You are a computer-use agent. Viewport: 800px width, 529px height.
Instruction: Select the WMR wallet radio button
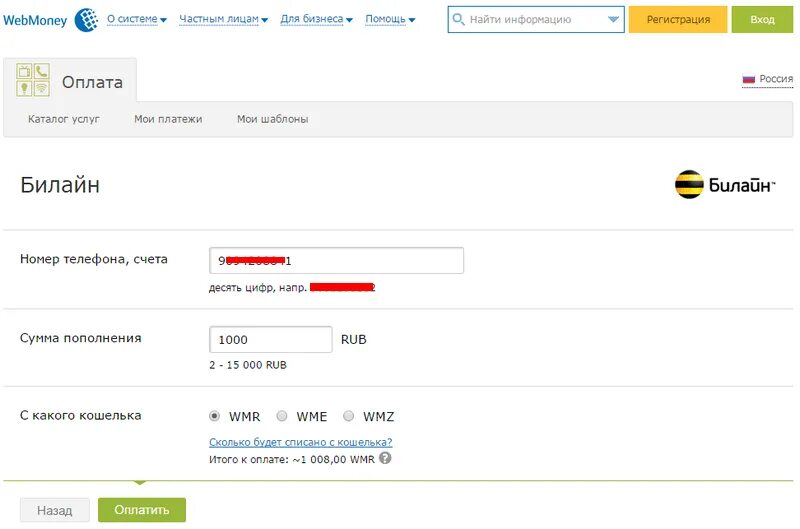click(214, 416)
